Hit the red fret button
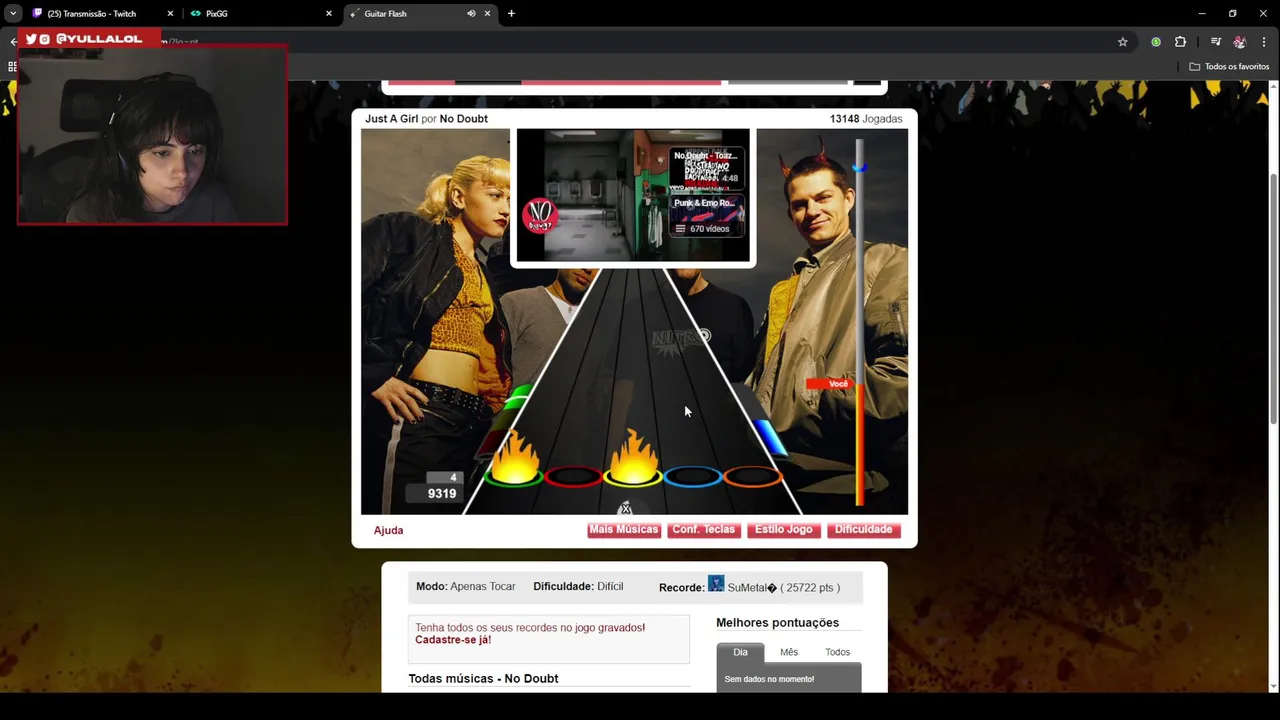The image size is (1280, 720). (x=573, y=478)
